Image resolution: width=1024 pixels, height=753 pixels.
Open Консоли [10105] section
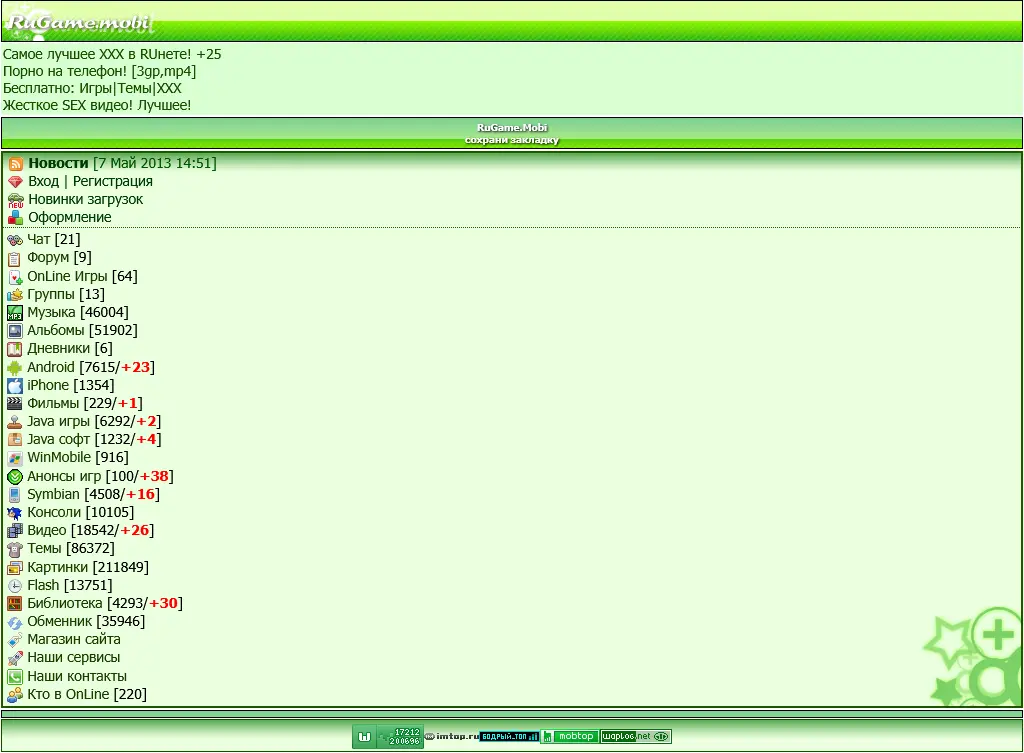(80, 513)
